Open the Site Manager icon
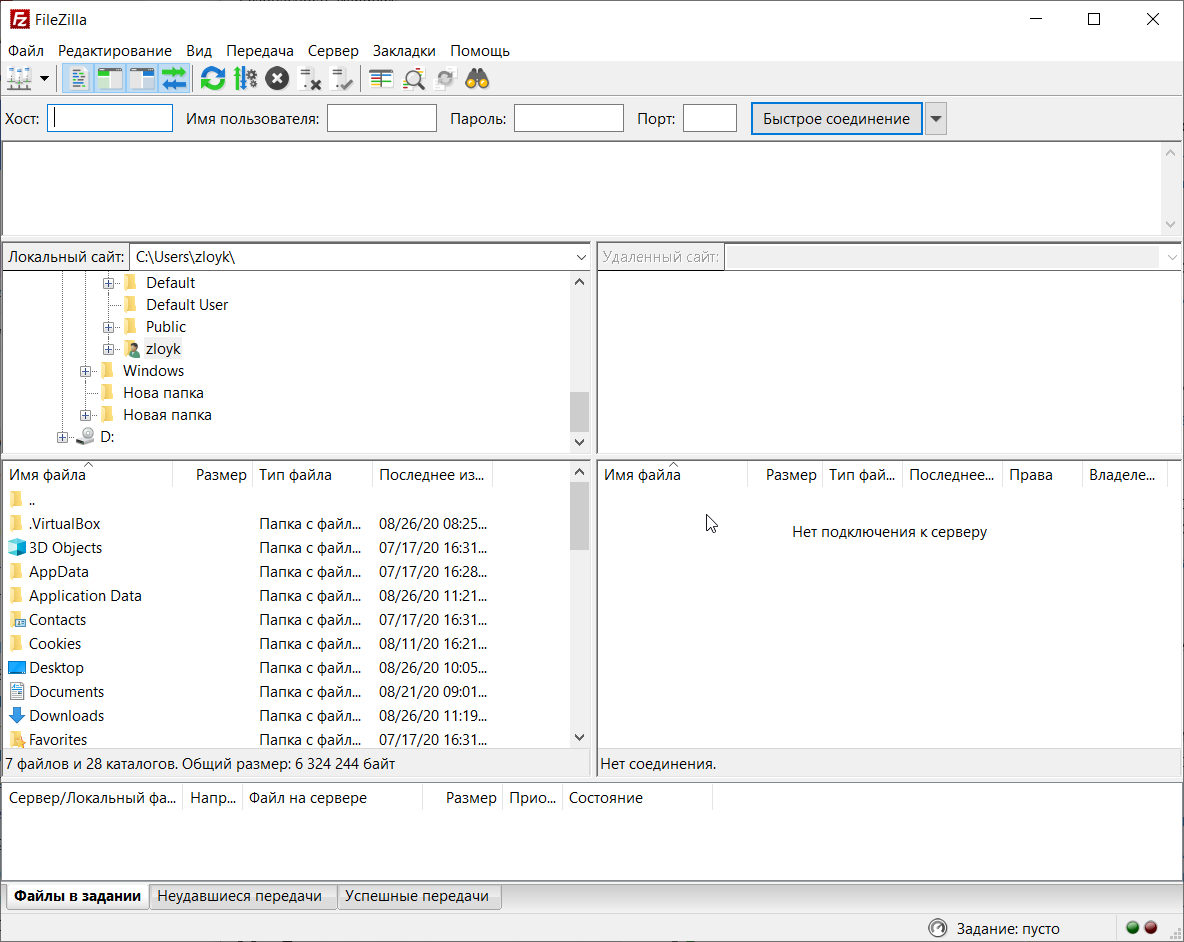The height and width of the screenshot is (942, 1184). (x=19, y=78)
